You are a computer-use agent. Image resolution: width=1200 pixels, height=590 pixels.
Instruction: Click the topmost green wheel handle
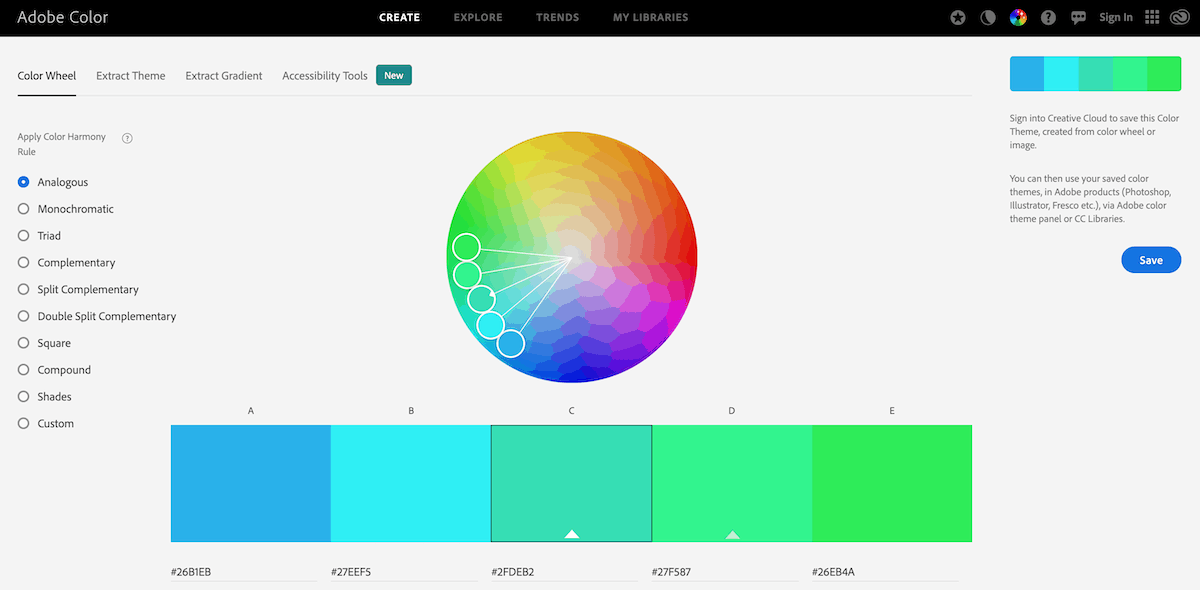[x=466, y=247]
